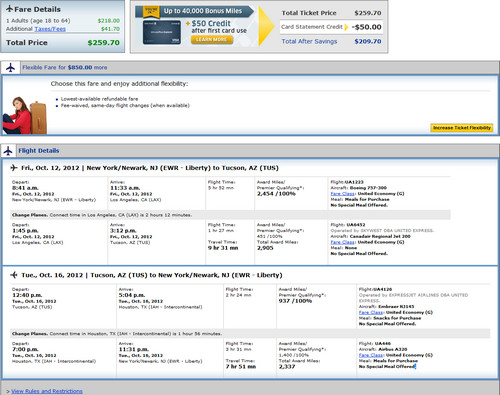The width and height of the screenshot is (500, 395).
Task: Click Tue., Oct. 16, 2012 Tucson to EWR heading
Action: (x=152, y=275)
